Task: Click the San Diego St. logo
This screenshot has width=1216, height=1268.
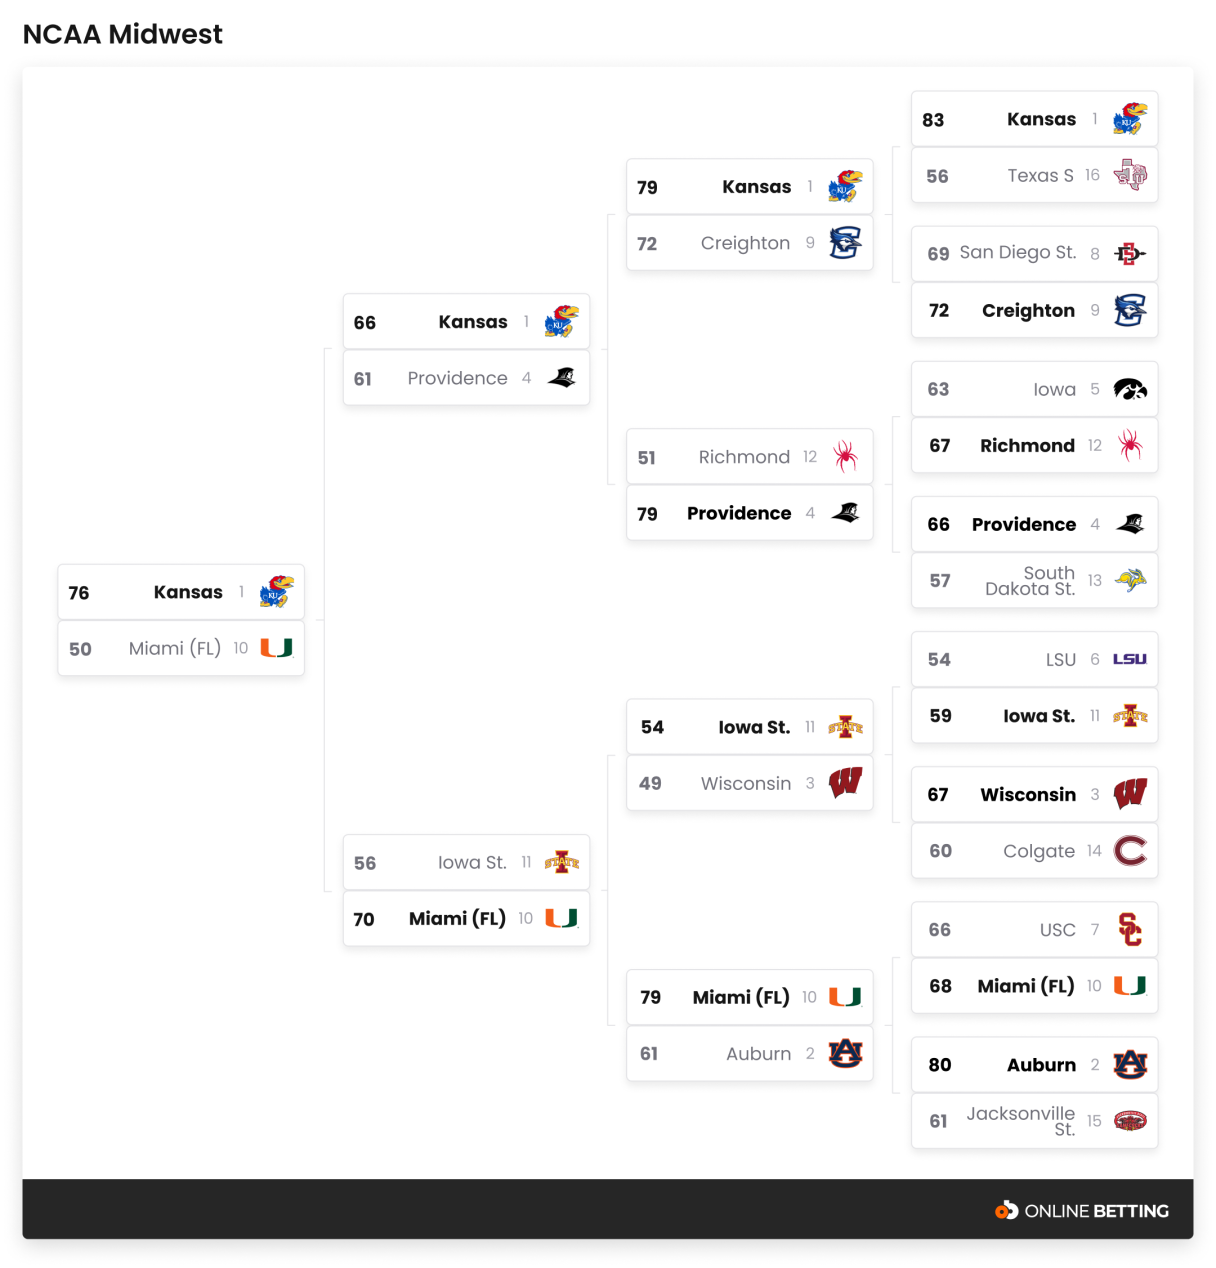Action: pos(1130,254)
